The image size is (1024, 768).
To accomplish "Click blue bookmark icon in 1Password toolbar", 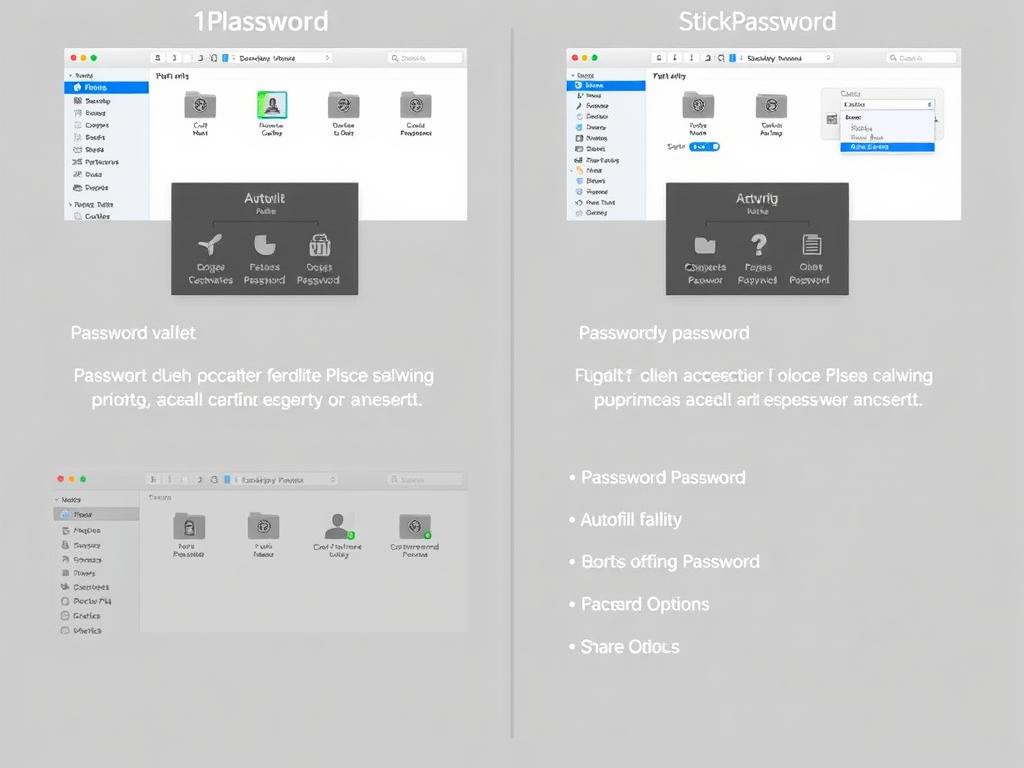I will 225,58.
